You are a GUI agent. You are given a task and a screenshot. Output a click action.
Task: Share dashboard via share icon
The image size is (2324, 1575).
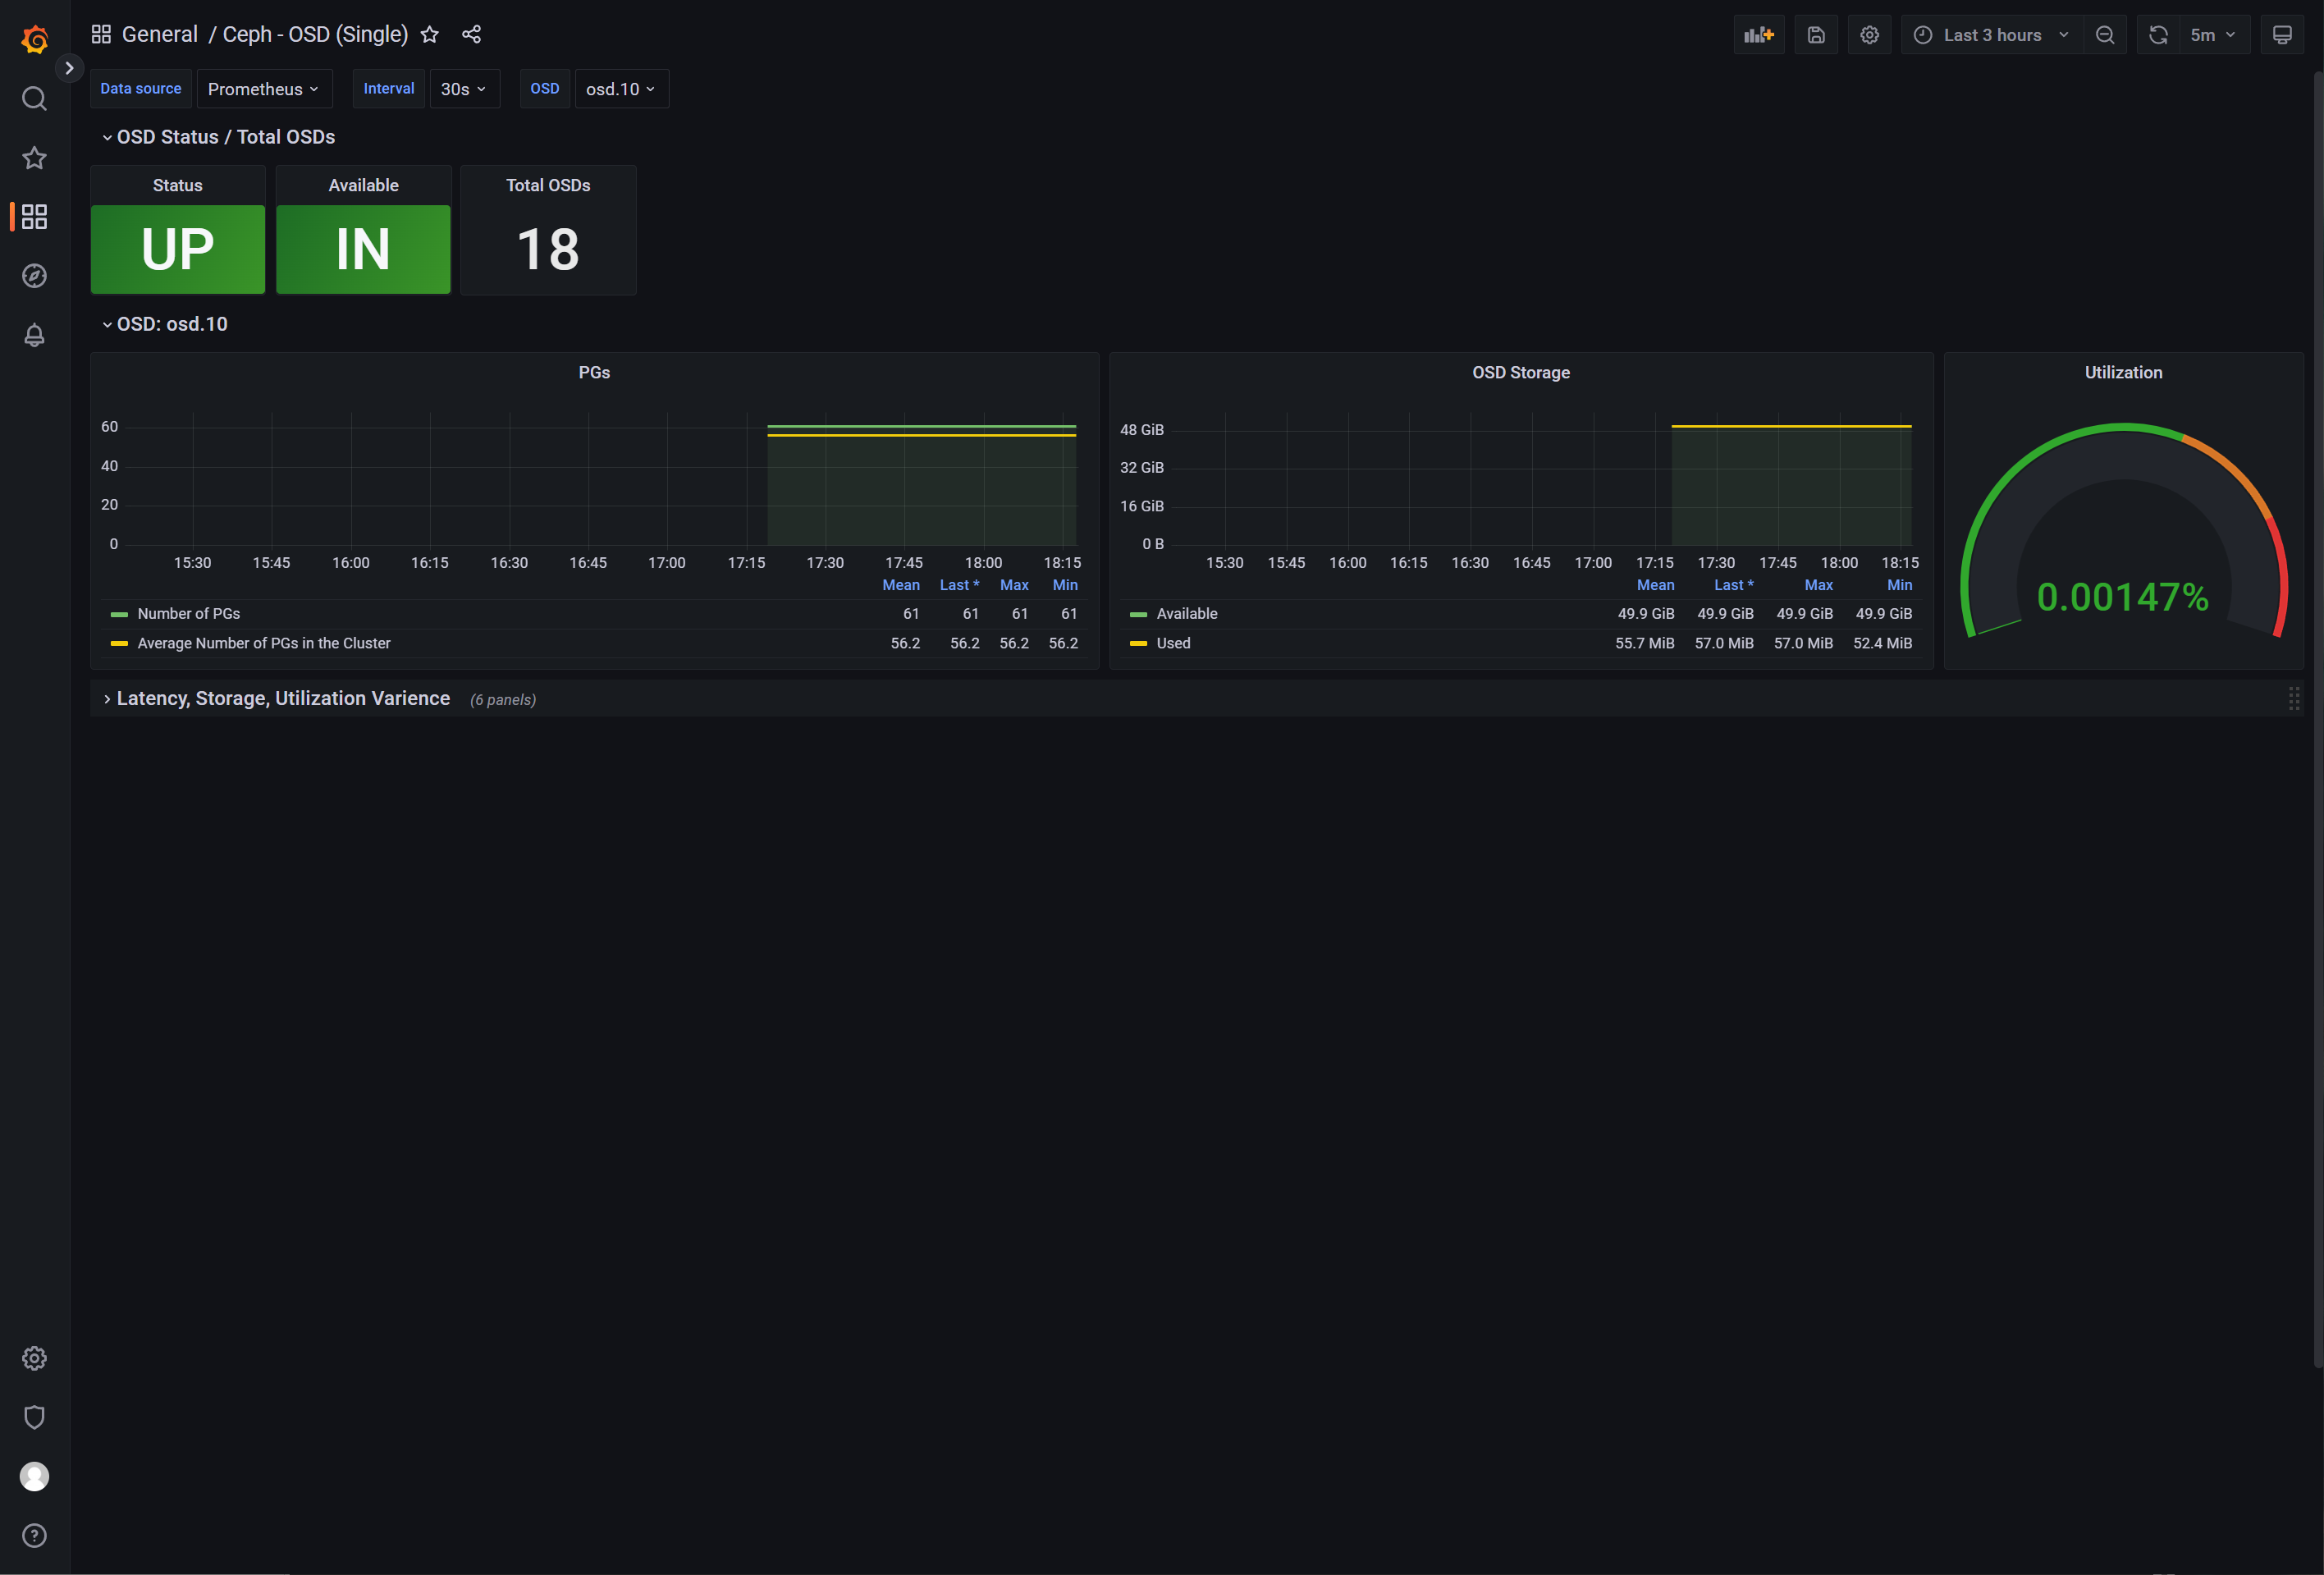tap(471, 35)
